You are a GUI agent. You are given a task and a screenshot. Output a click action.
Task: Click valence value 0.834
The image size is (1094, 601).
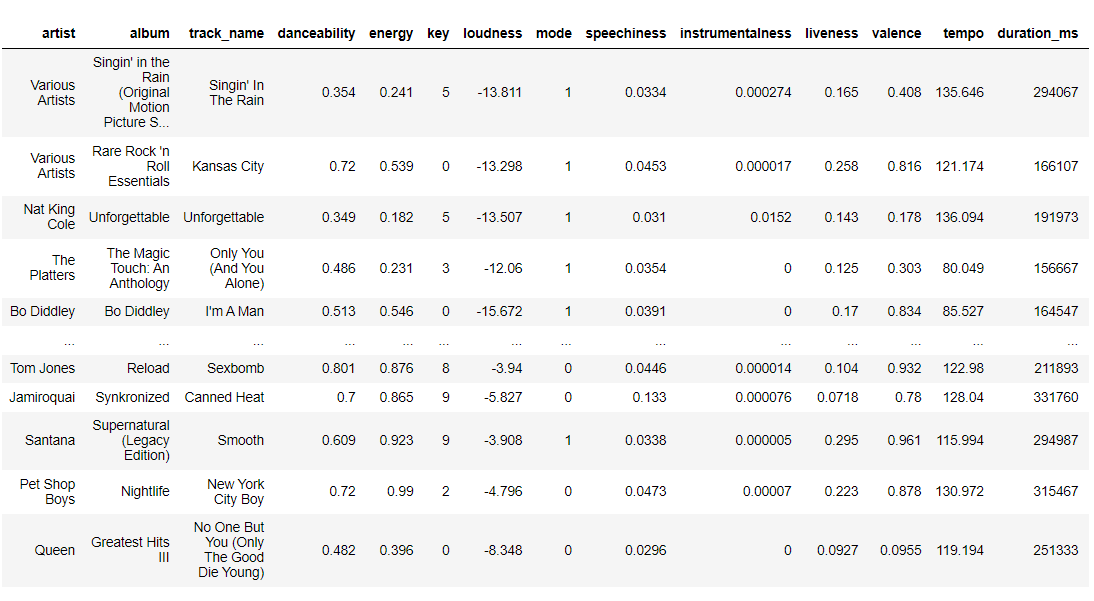click(904, 311)
